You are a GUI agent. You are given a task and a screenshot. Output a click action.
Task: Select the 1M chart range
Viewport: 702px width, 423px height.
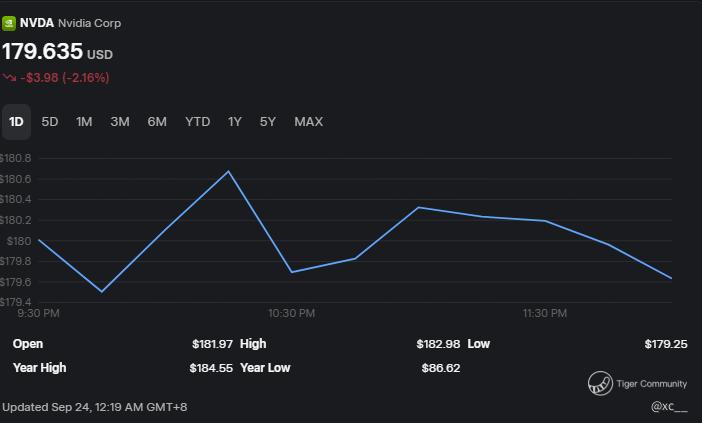(84, 122)
